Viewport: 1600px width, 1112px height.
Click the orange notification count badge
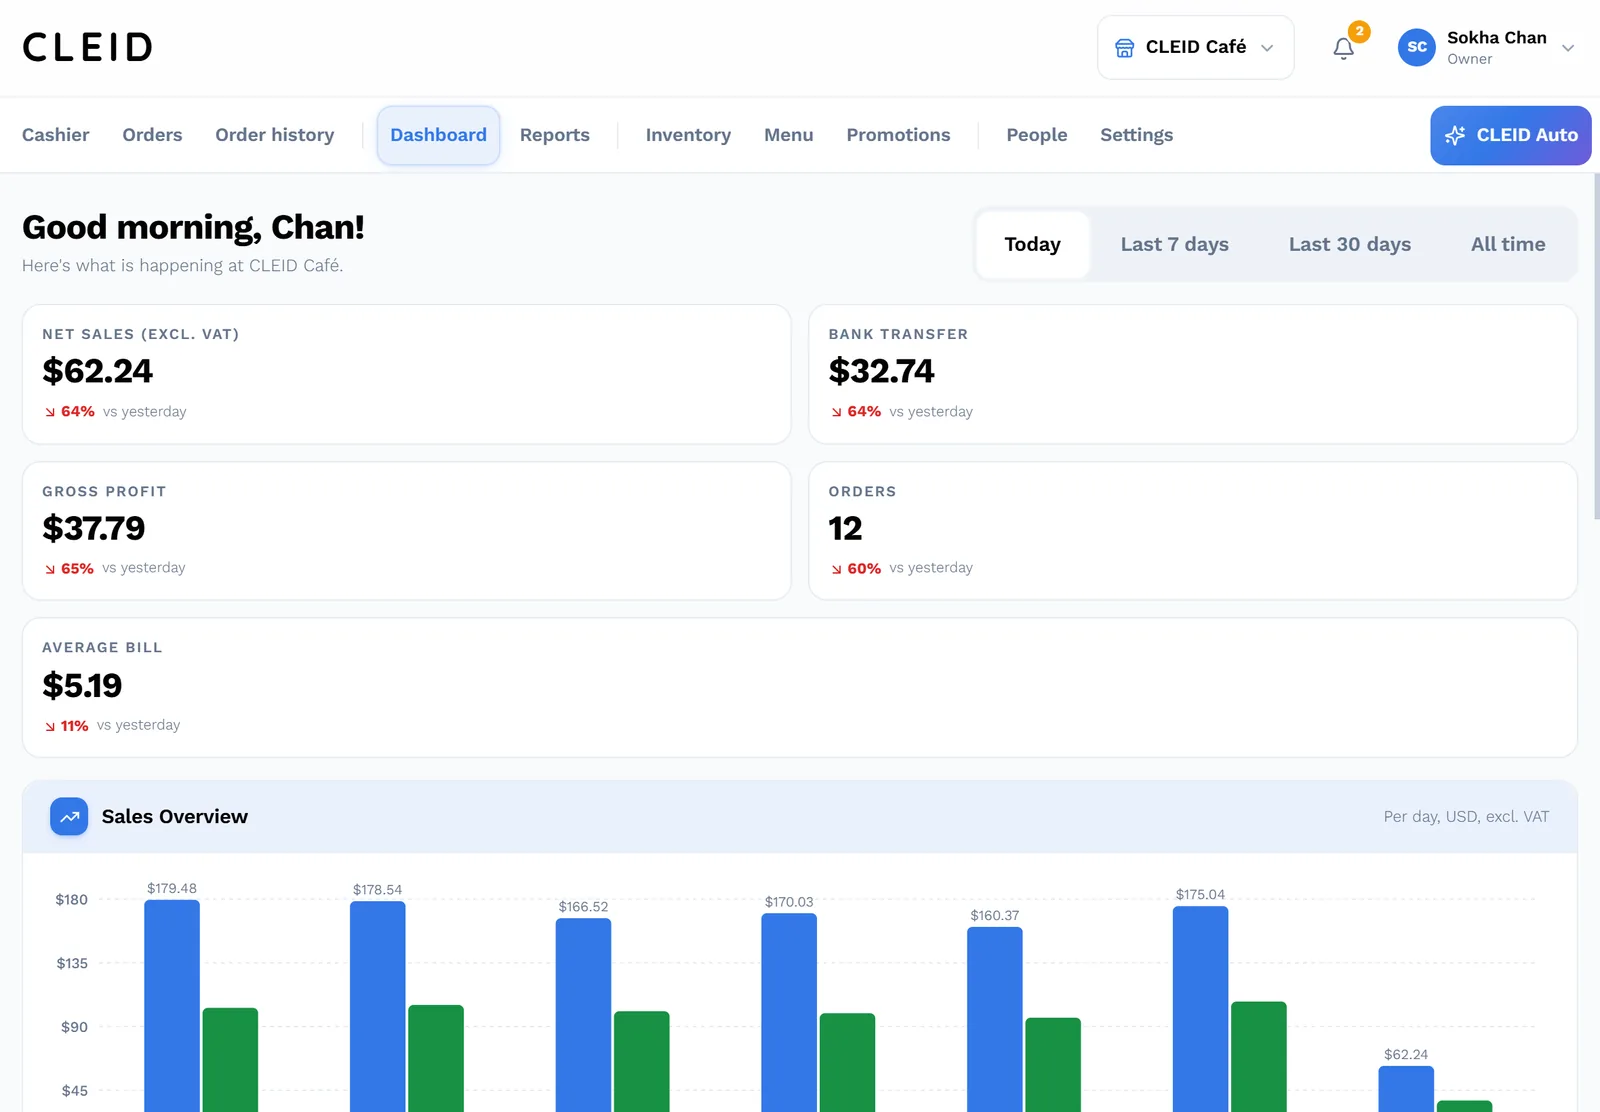pos(1359,31)
